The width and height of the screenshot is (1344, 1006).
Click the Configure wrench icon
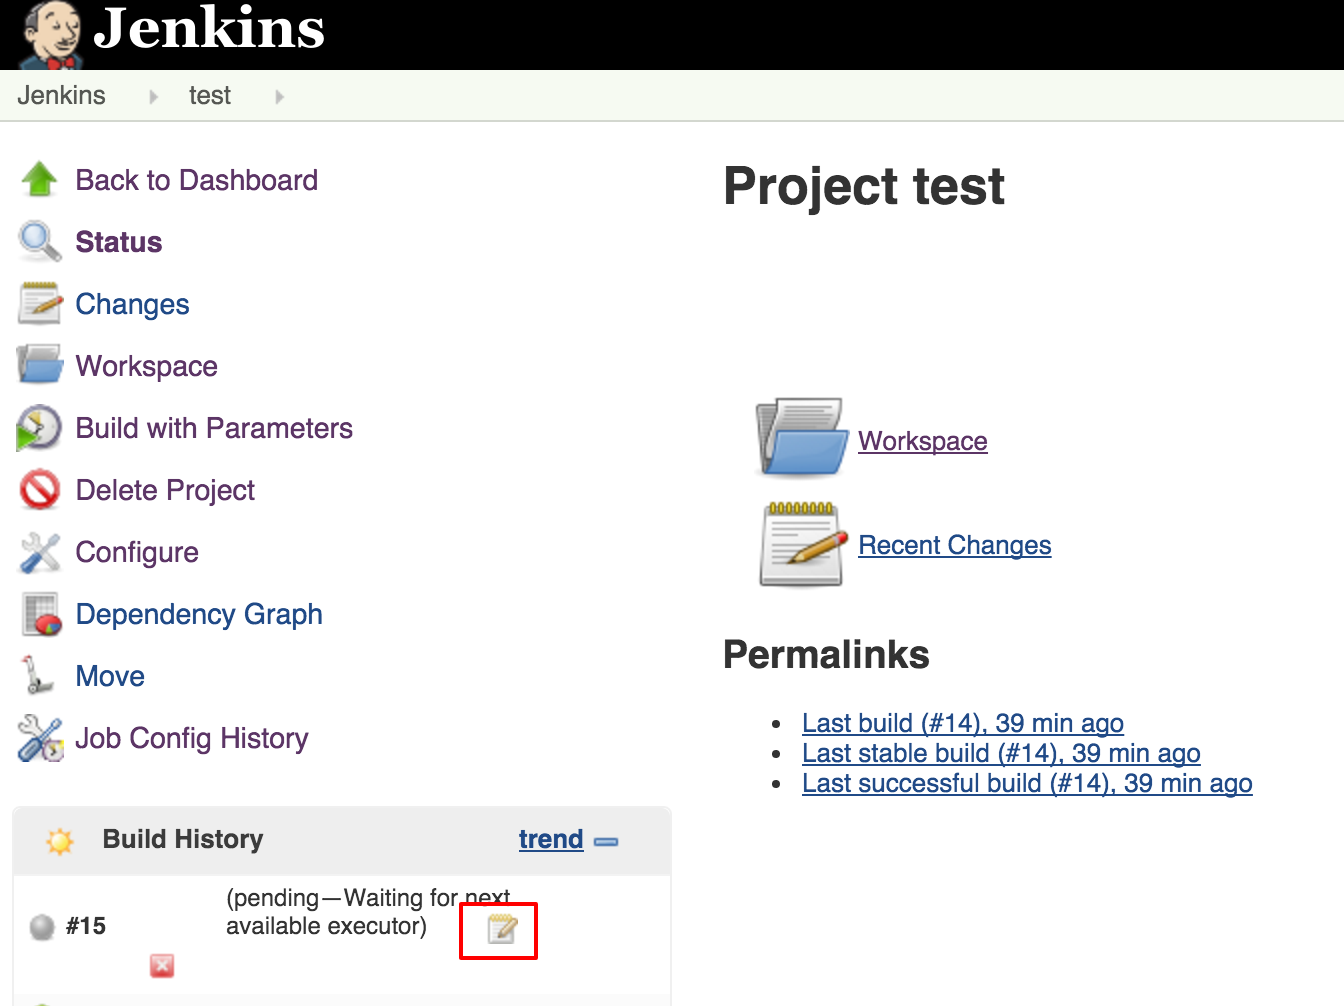[40, 552]
